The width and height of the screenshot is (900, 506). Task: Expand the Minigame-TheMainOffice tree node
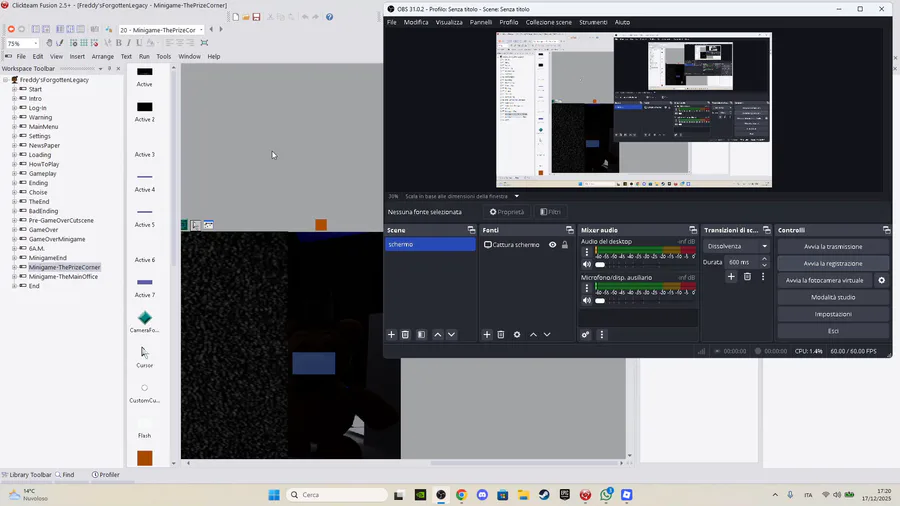point(14,277)
